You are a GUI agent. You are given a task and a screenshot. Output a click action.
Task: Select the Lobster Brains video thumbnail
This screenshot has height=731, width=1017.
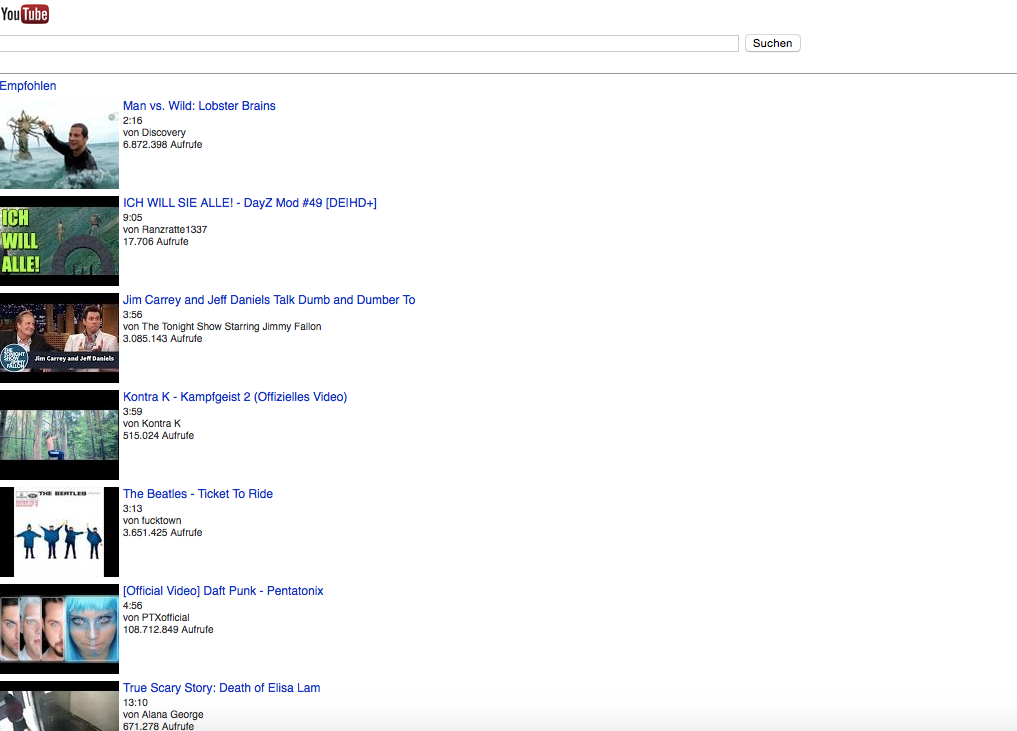(59, 144)
